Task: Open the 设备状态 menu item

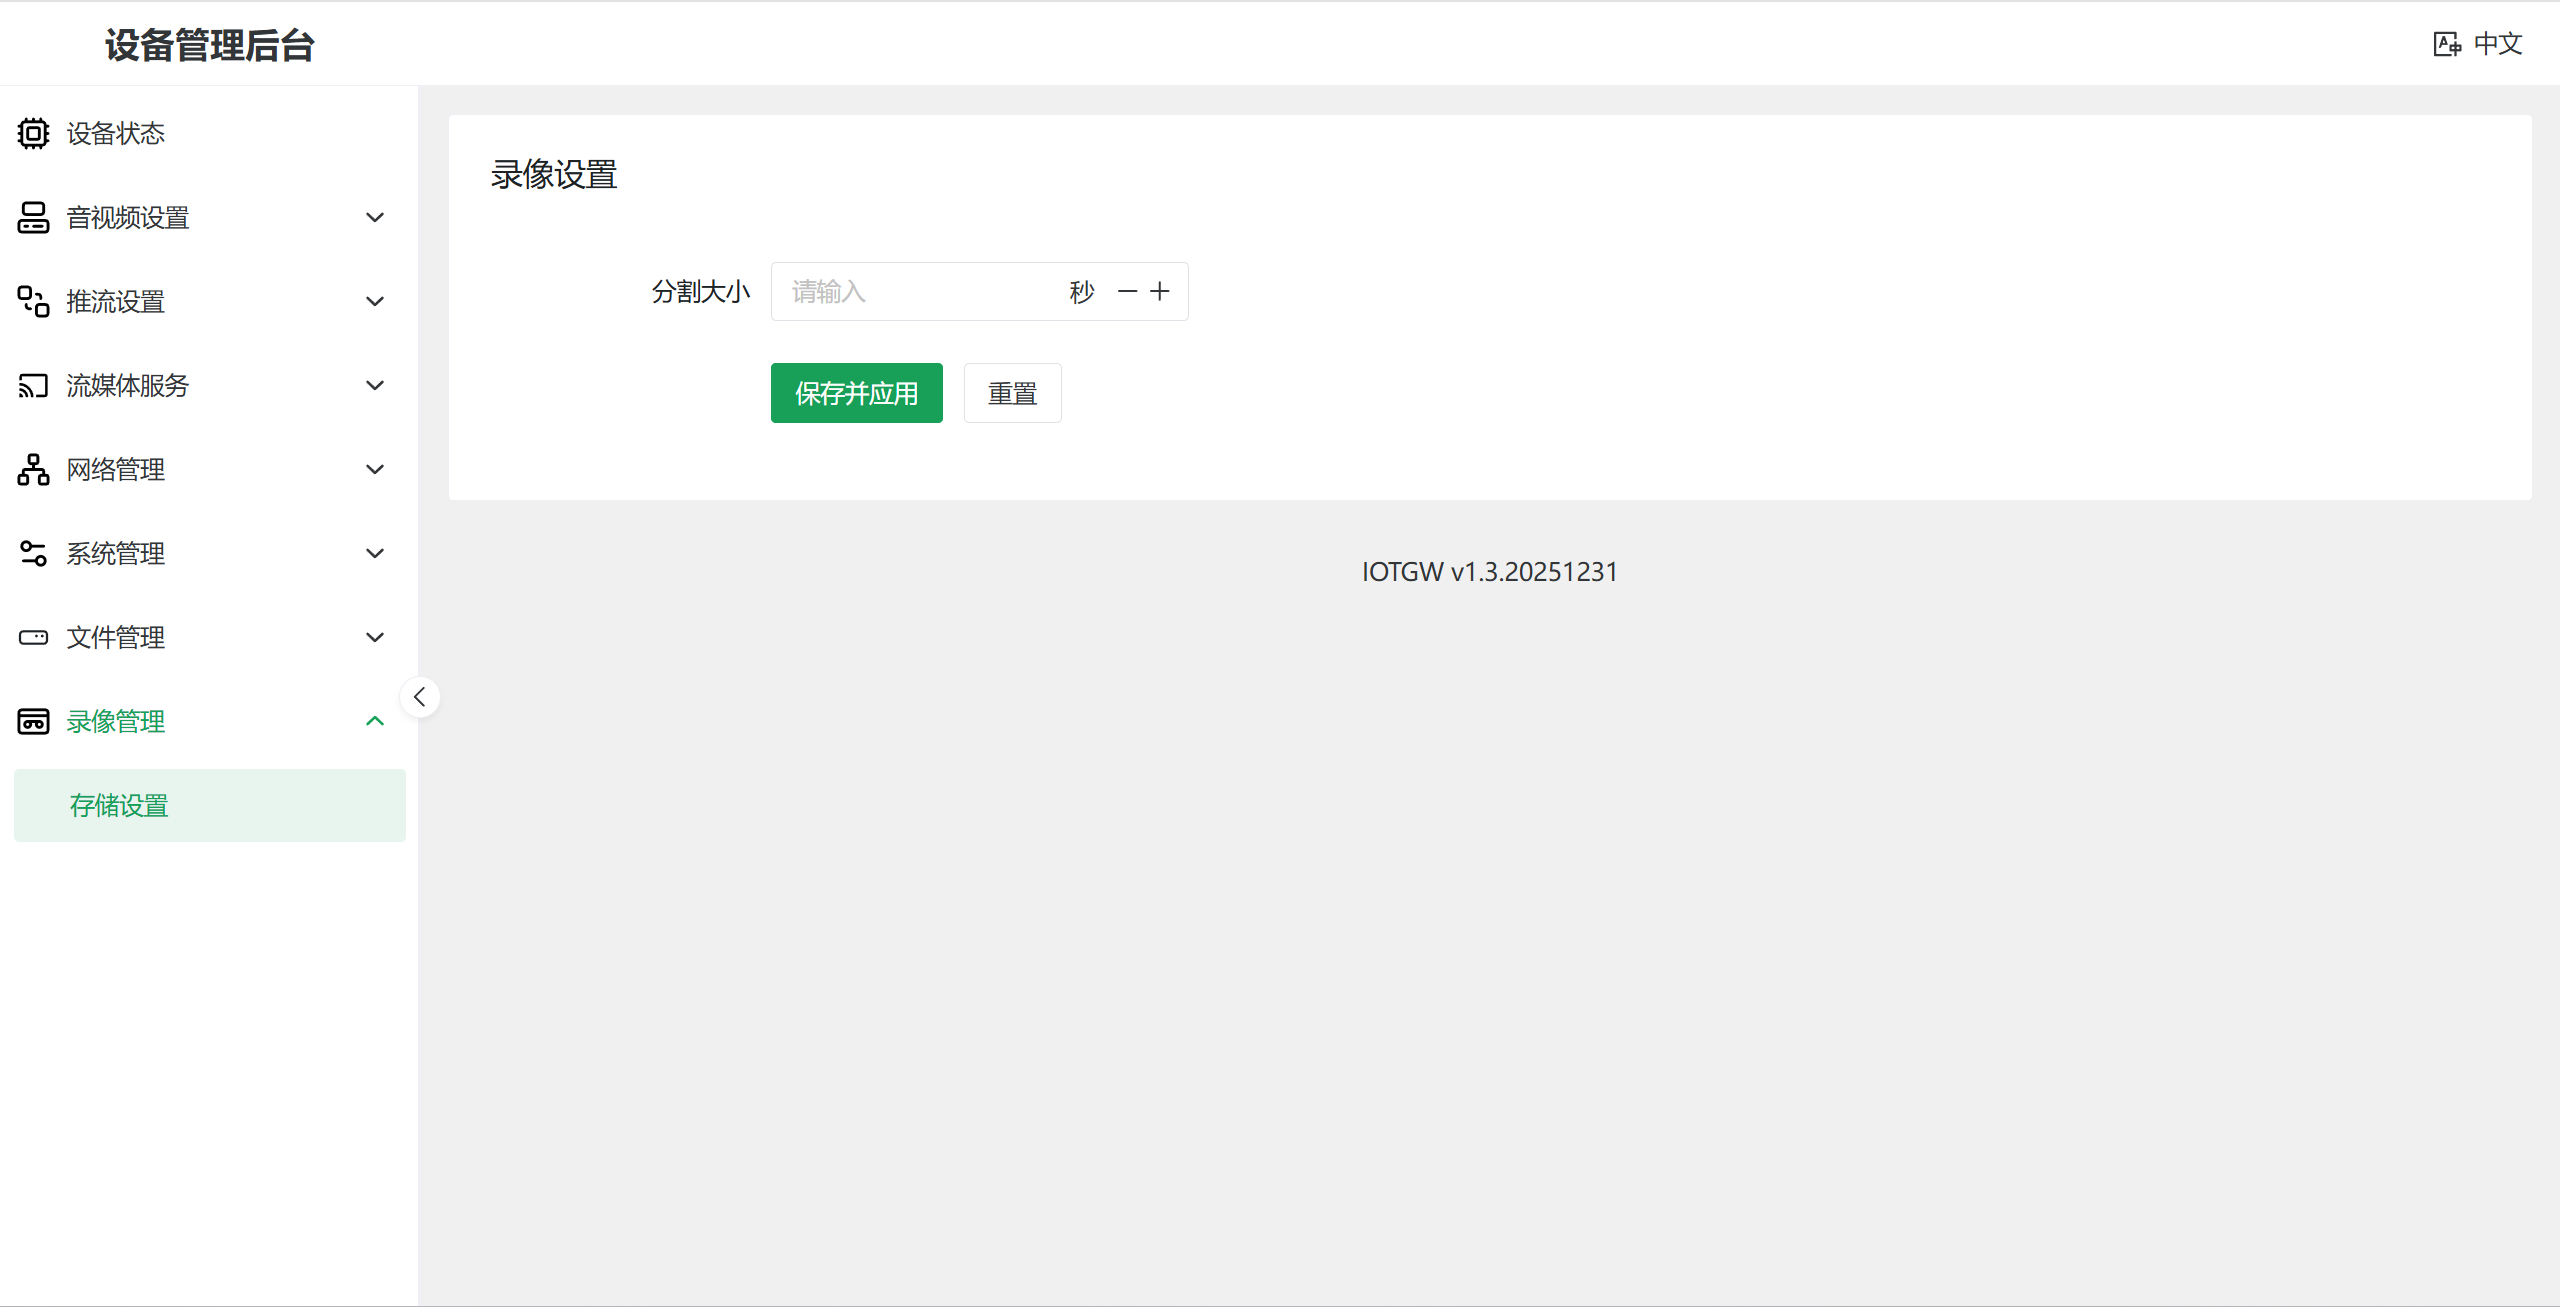Action: coord(116,133)
